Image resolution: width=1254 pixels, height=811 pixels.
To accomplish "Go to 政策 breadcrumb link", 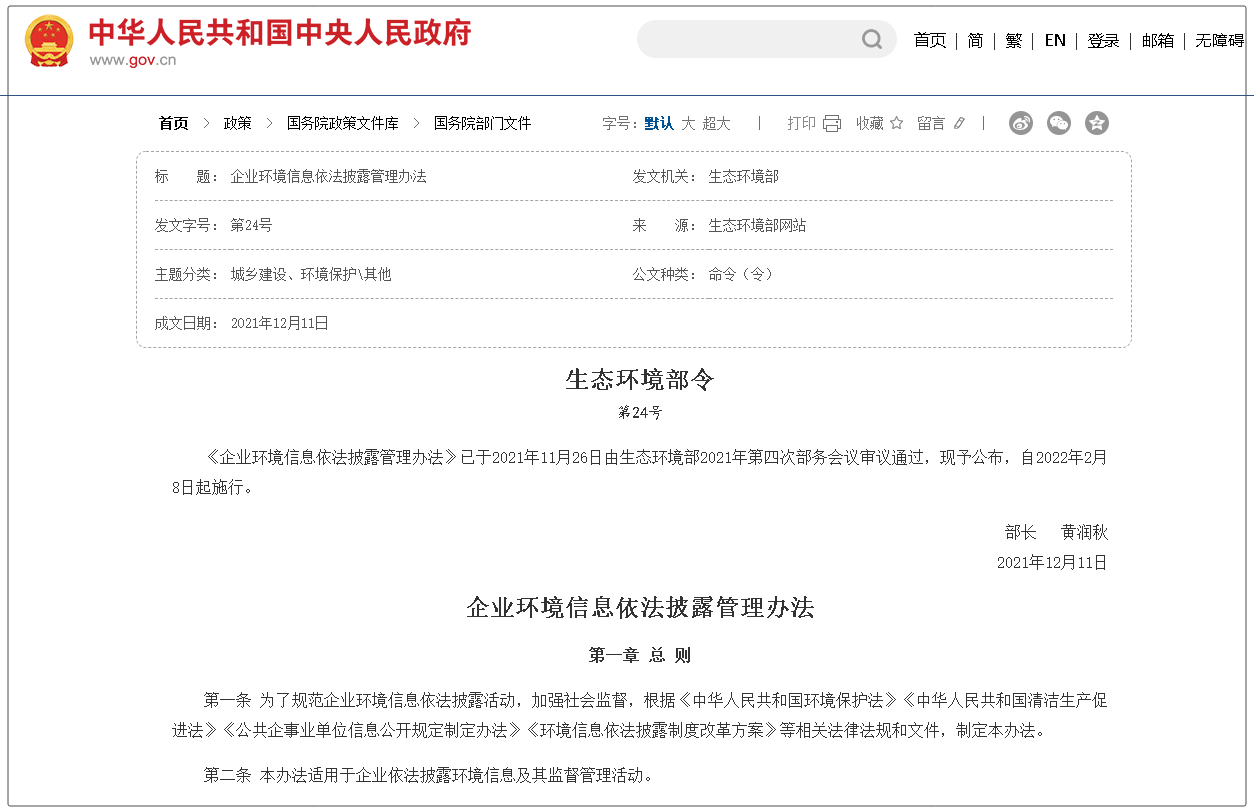I will pos(237,123).
